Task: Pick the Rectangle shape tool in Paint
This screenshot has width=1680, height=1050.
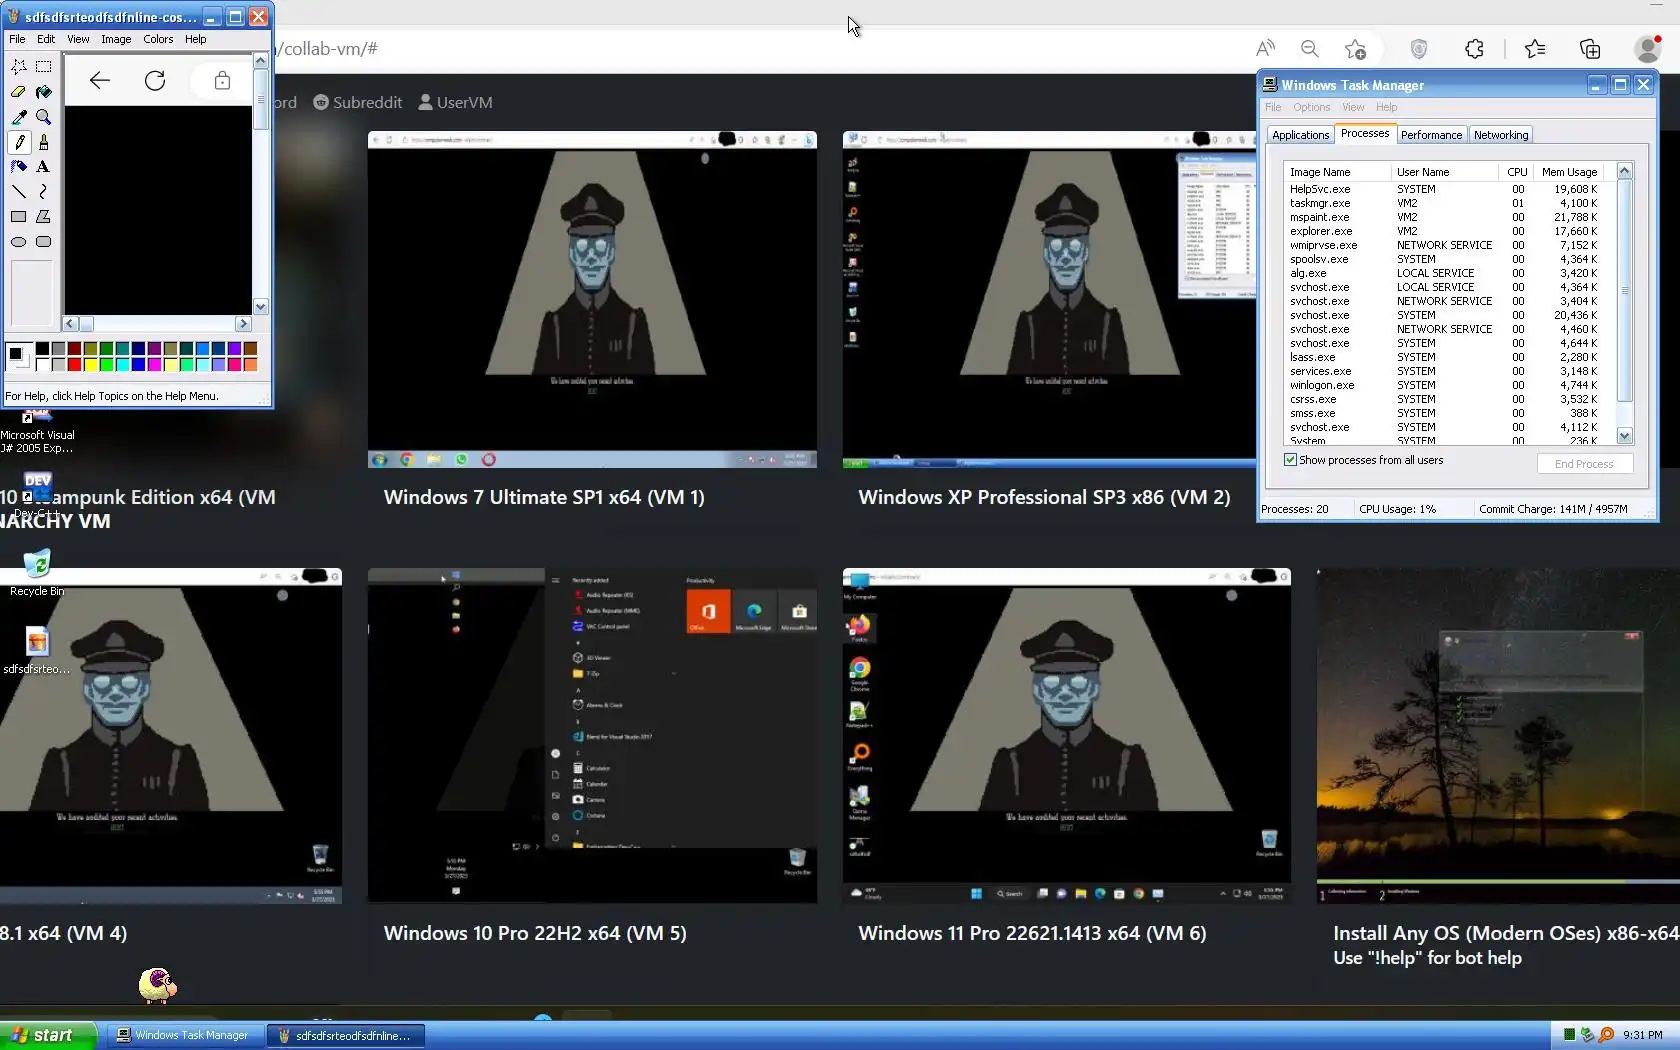Action: [x=19, y=217]
